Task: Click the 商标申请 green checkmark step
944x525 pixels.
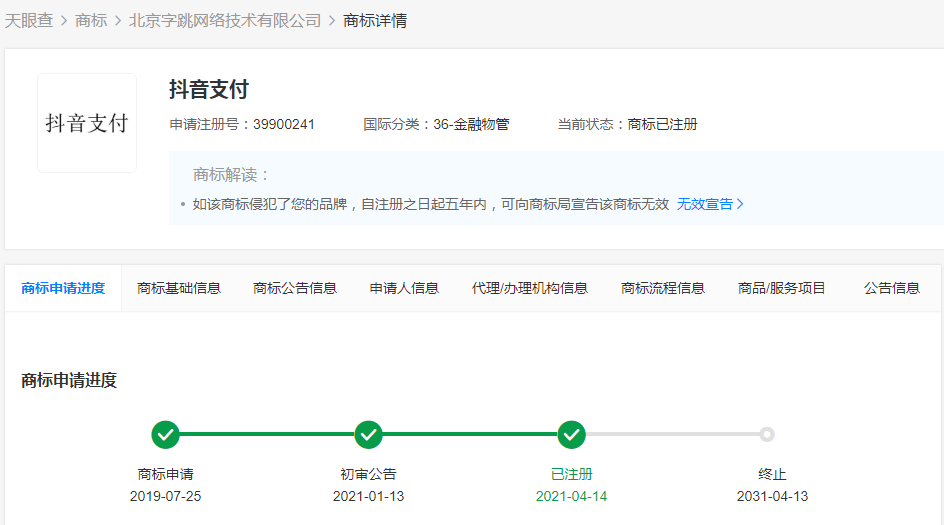Action: [x=166, y=435]
